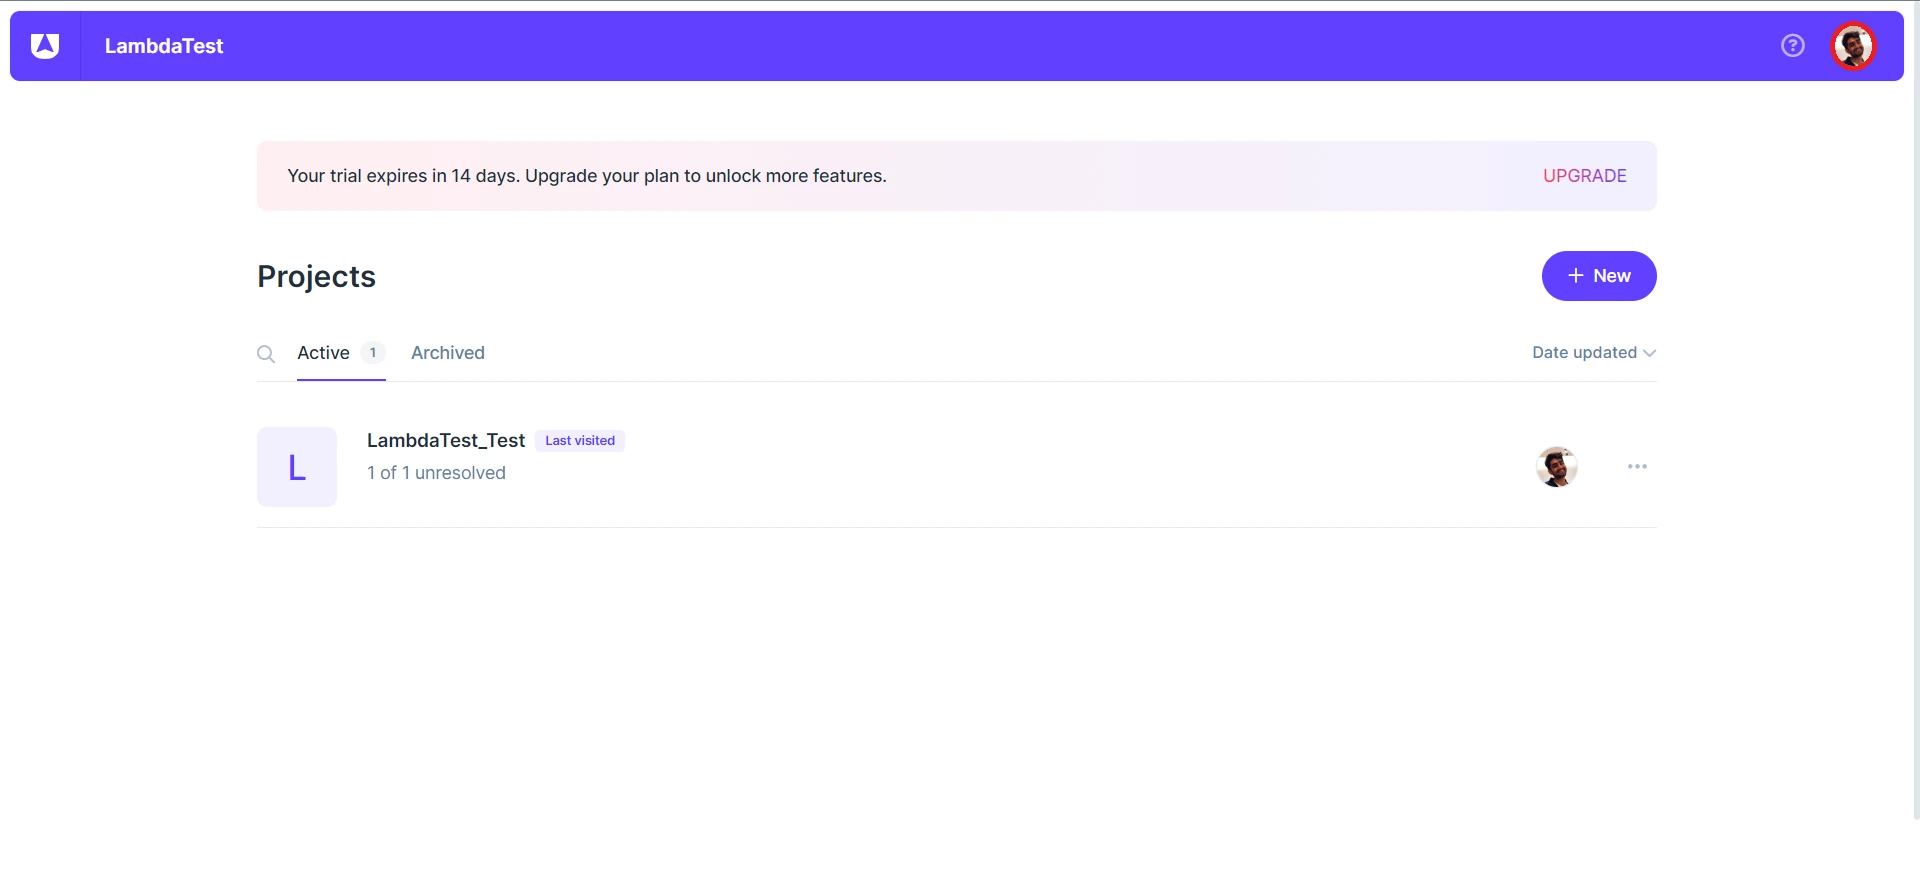Image resolution: width=1920 pixels, height=888 pixels.
Task: Create a project with New button
Action: pyautogui.click(x=1598, y=276)
